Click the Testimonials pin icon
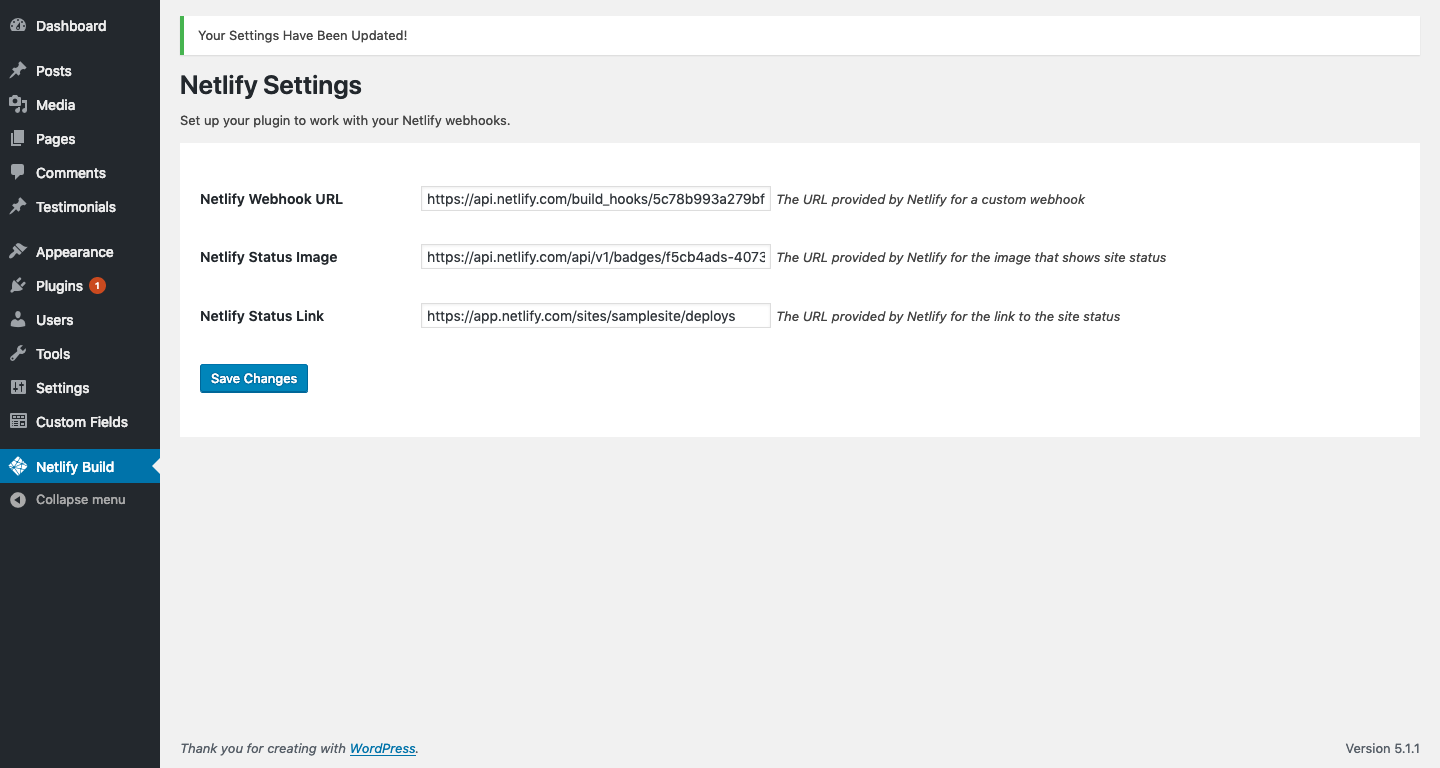 pos(18,207)
